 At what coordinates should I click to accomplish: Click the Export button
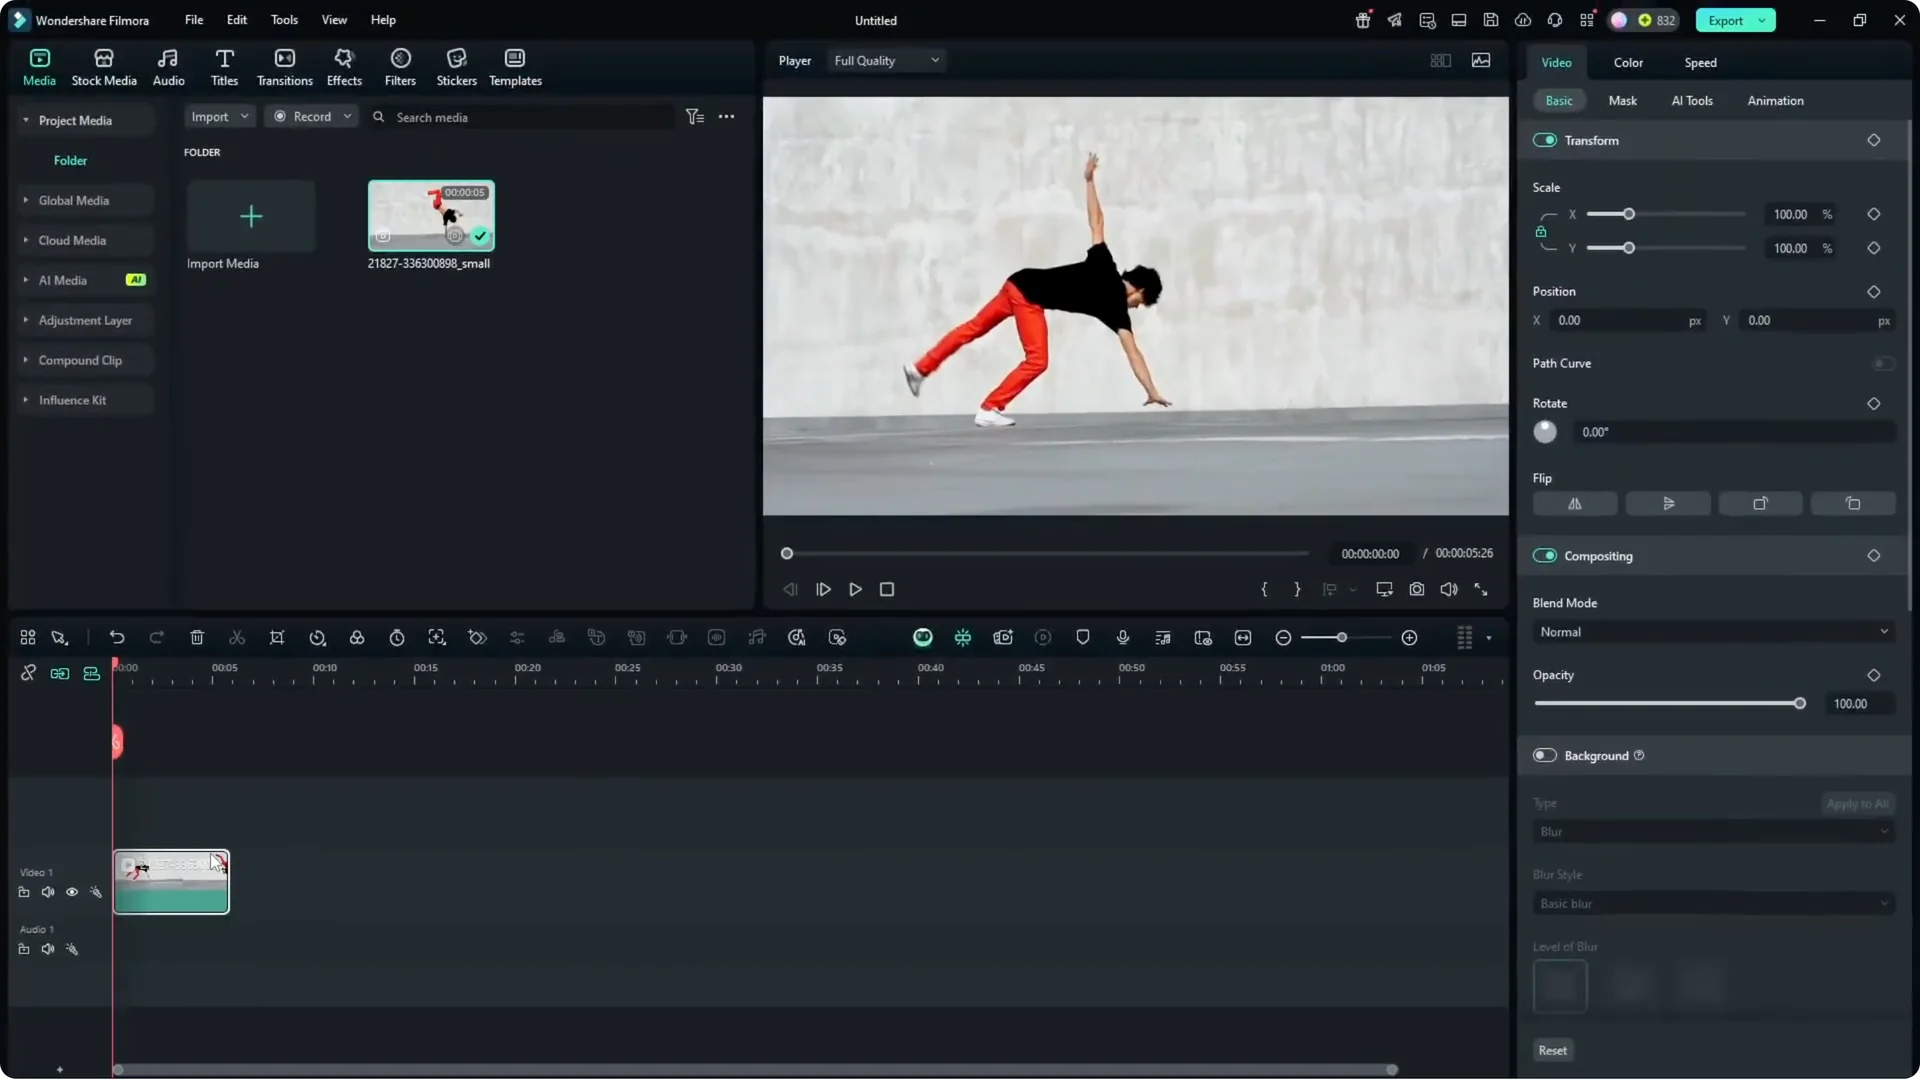point(1727,20)
